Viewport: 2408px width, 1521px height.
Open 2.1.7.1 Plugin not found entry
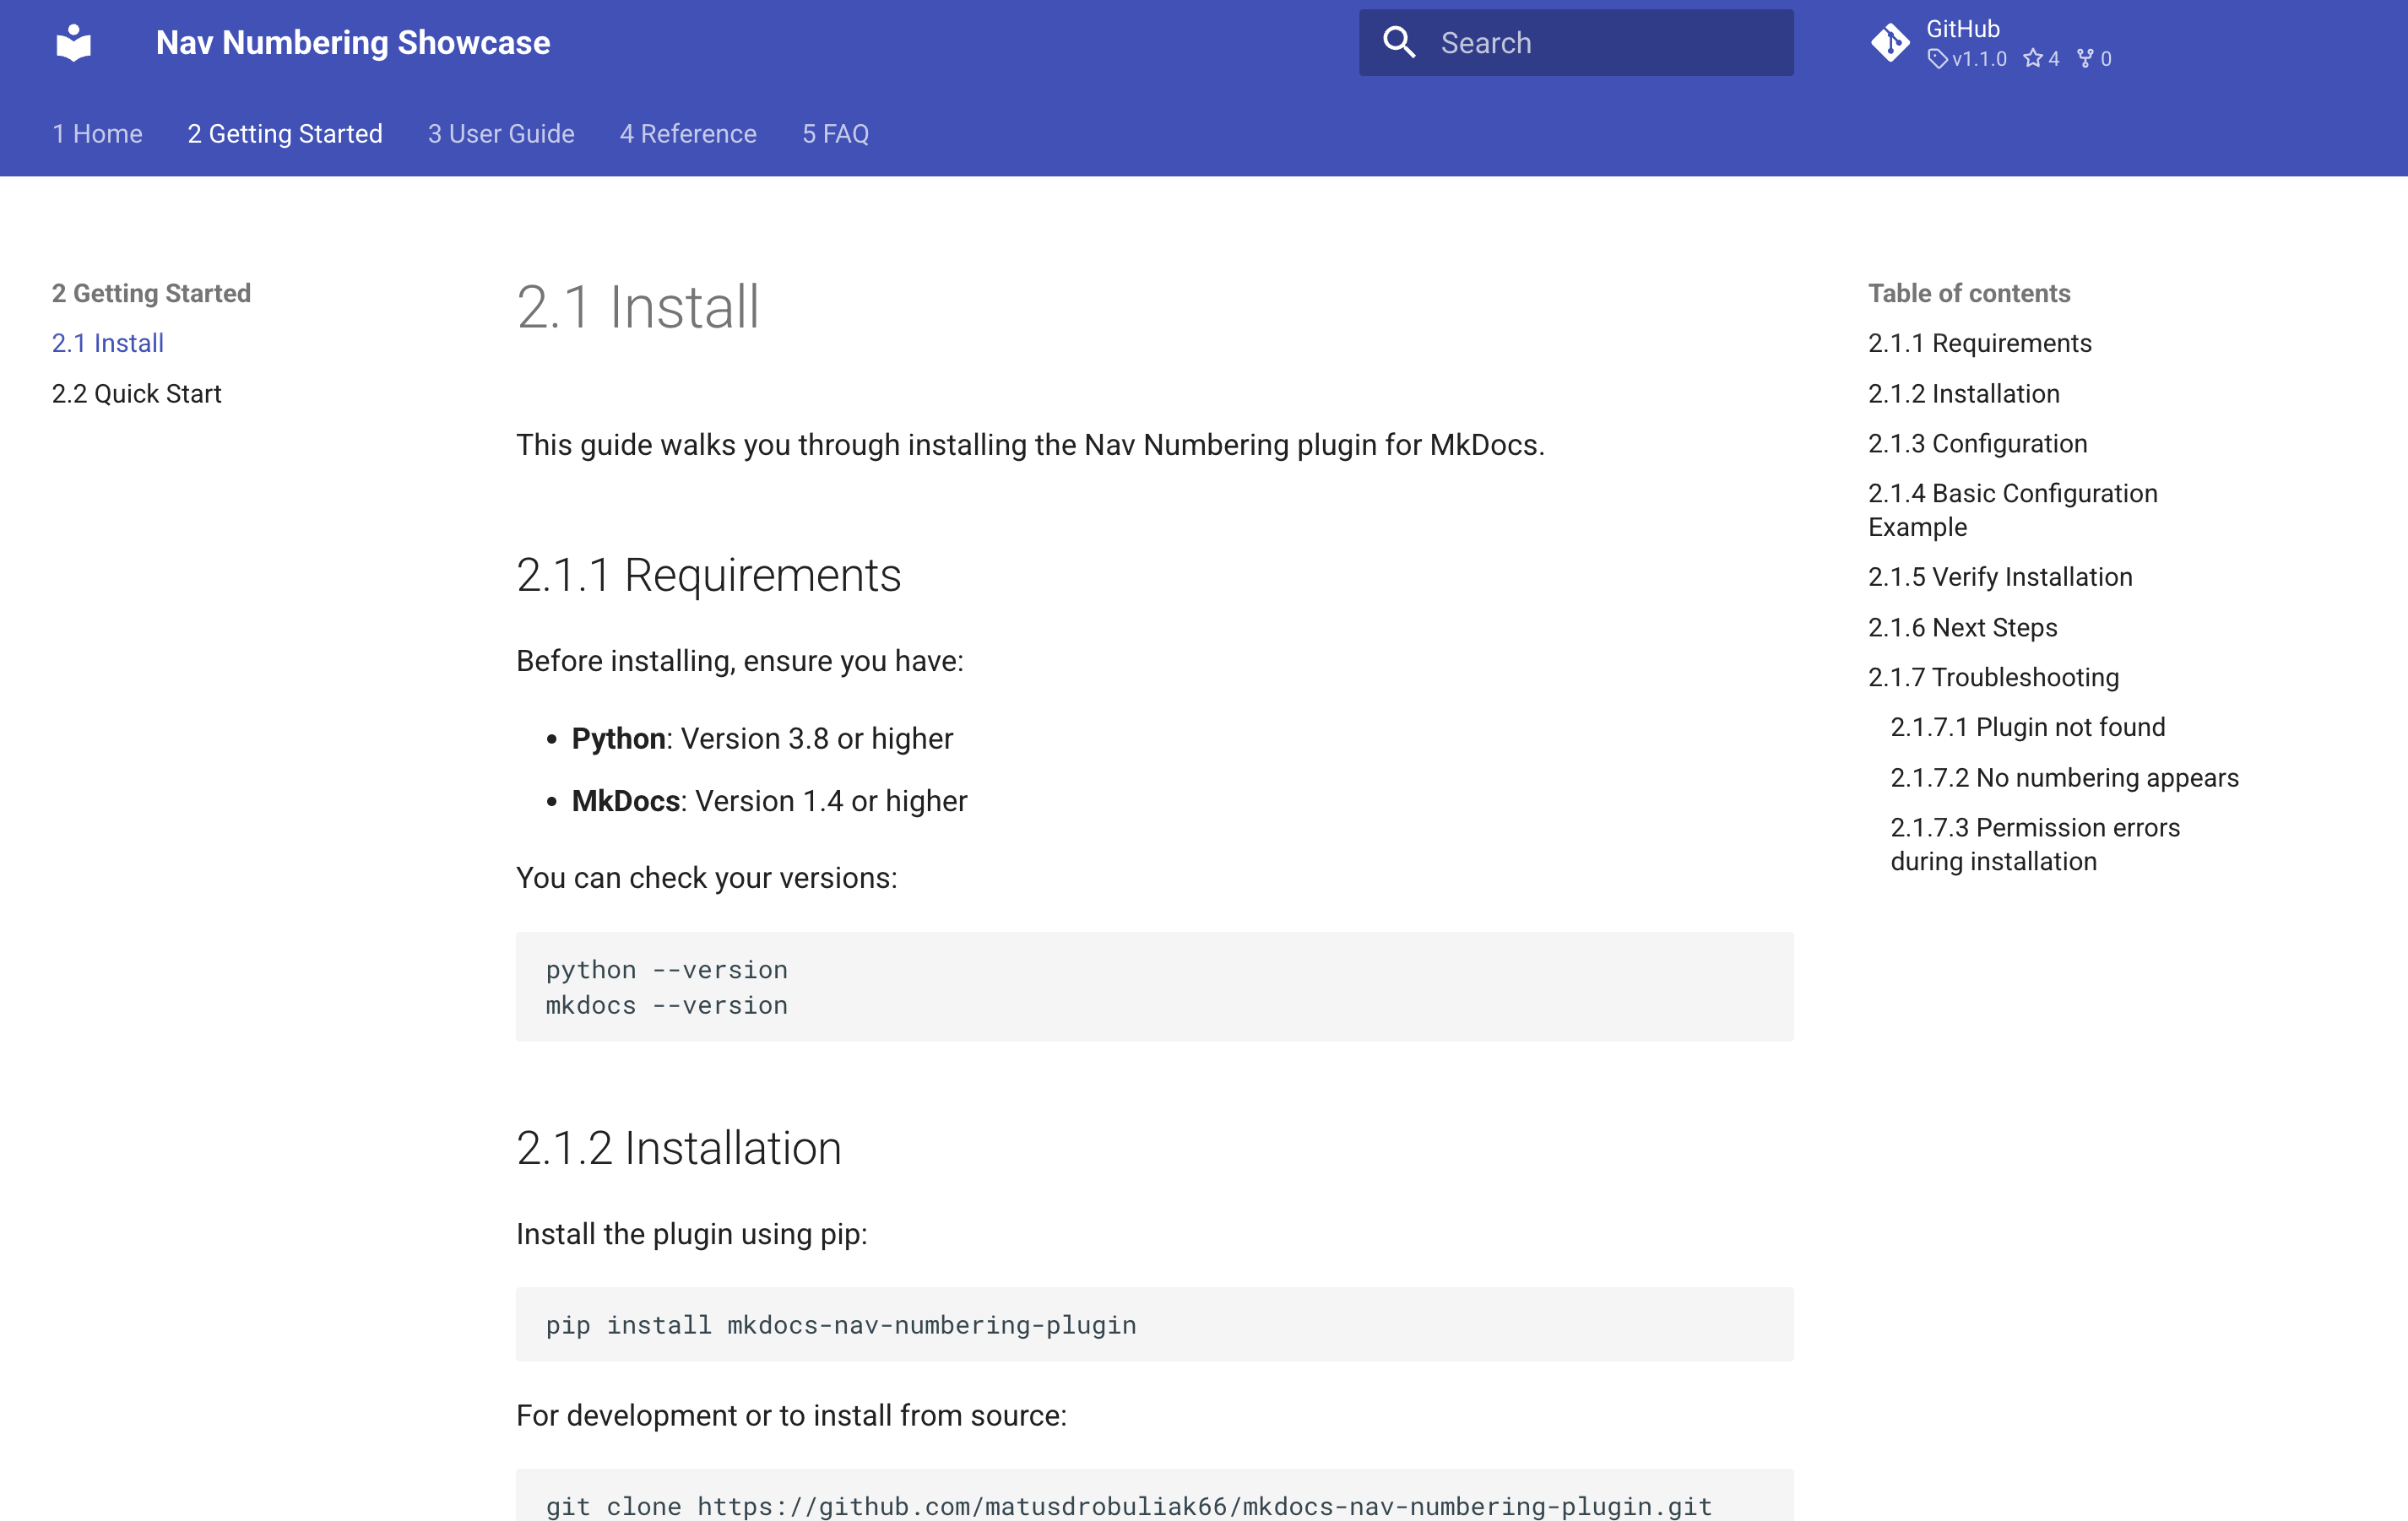(x=2027, y=727)
